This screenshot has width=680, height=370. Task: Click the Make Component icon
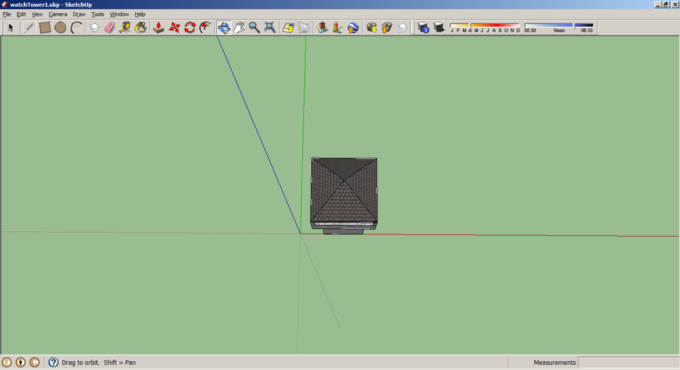pos(94,28)
